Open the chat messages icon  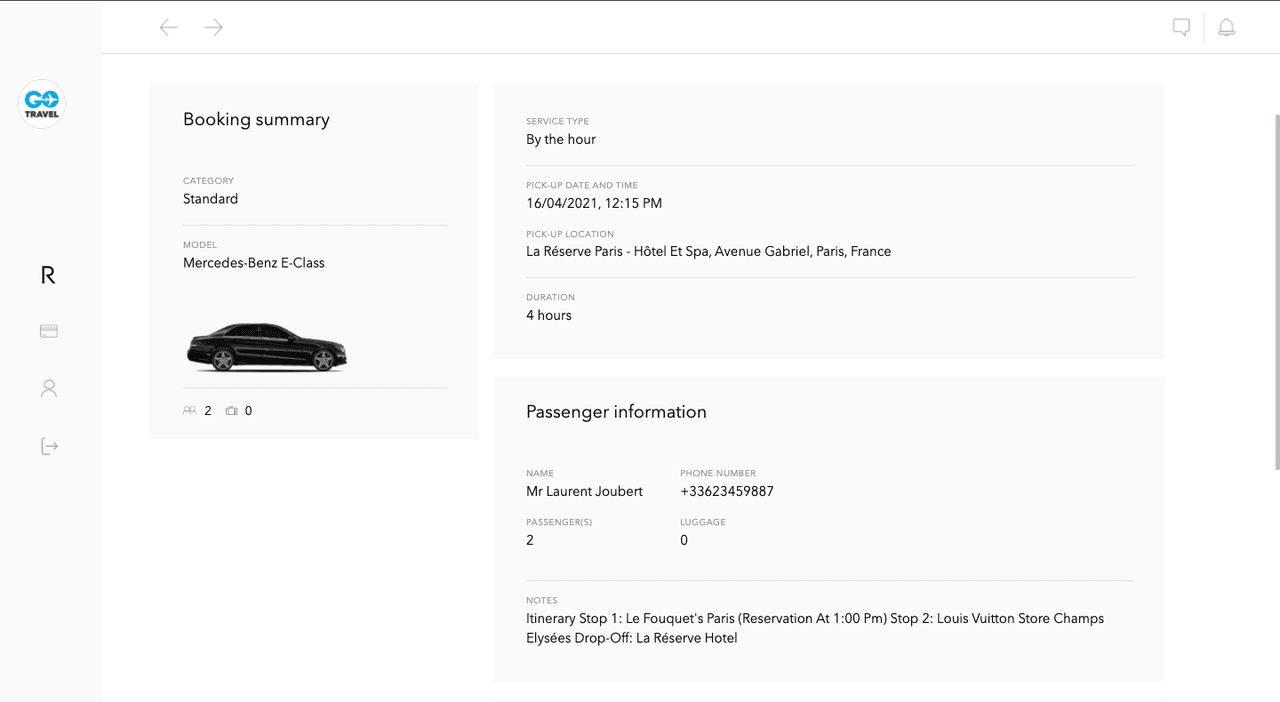(1181, 27)
